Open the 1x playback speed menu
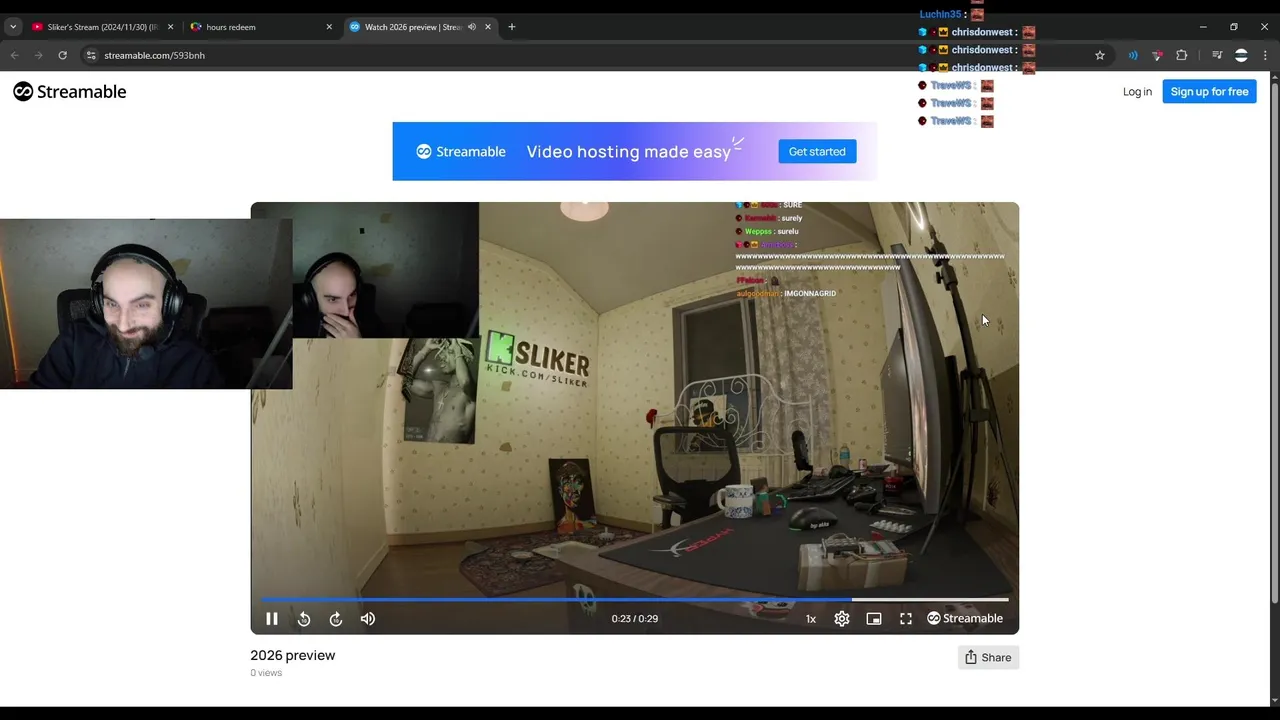1280x720 pixels. [x=811, y=619]
